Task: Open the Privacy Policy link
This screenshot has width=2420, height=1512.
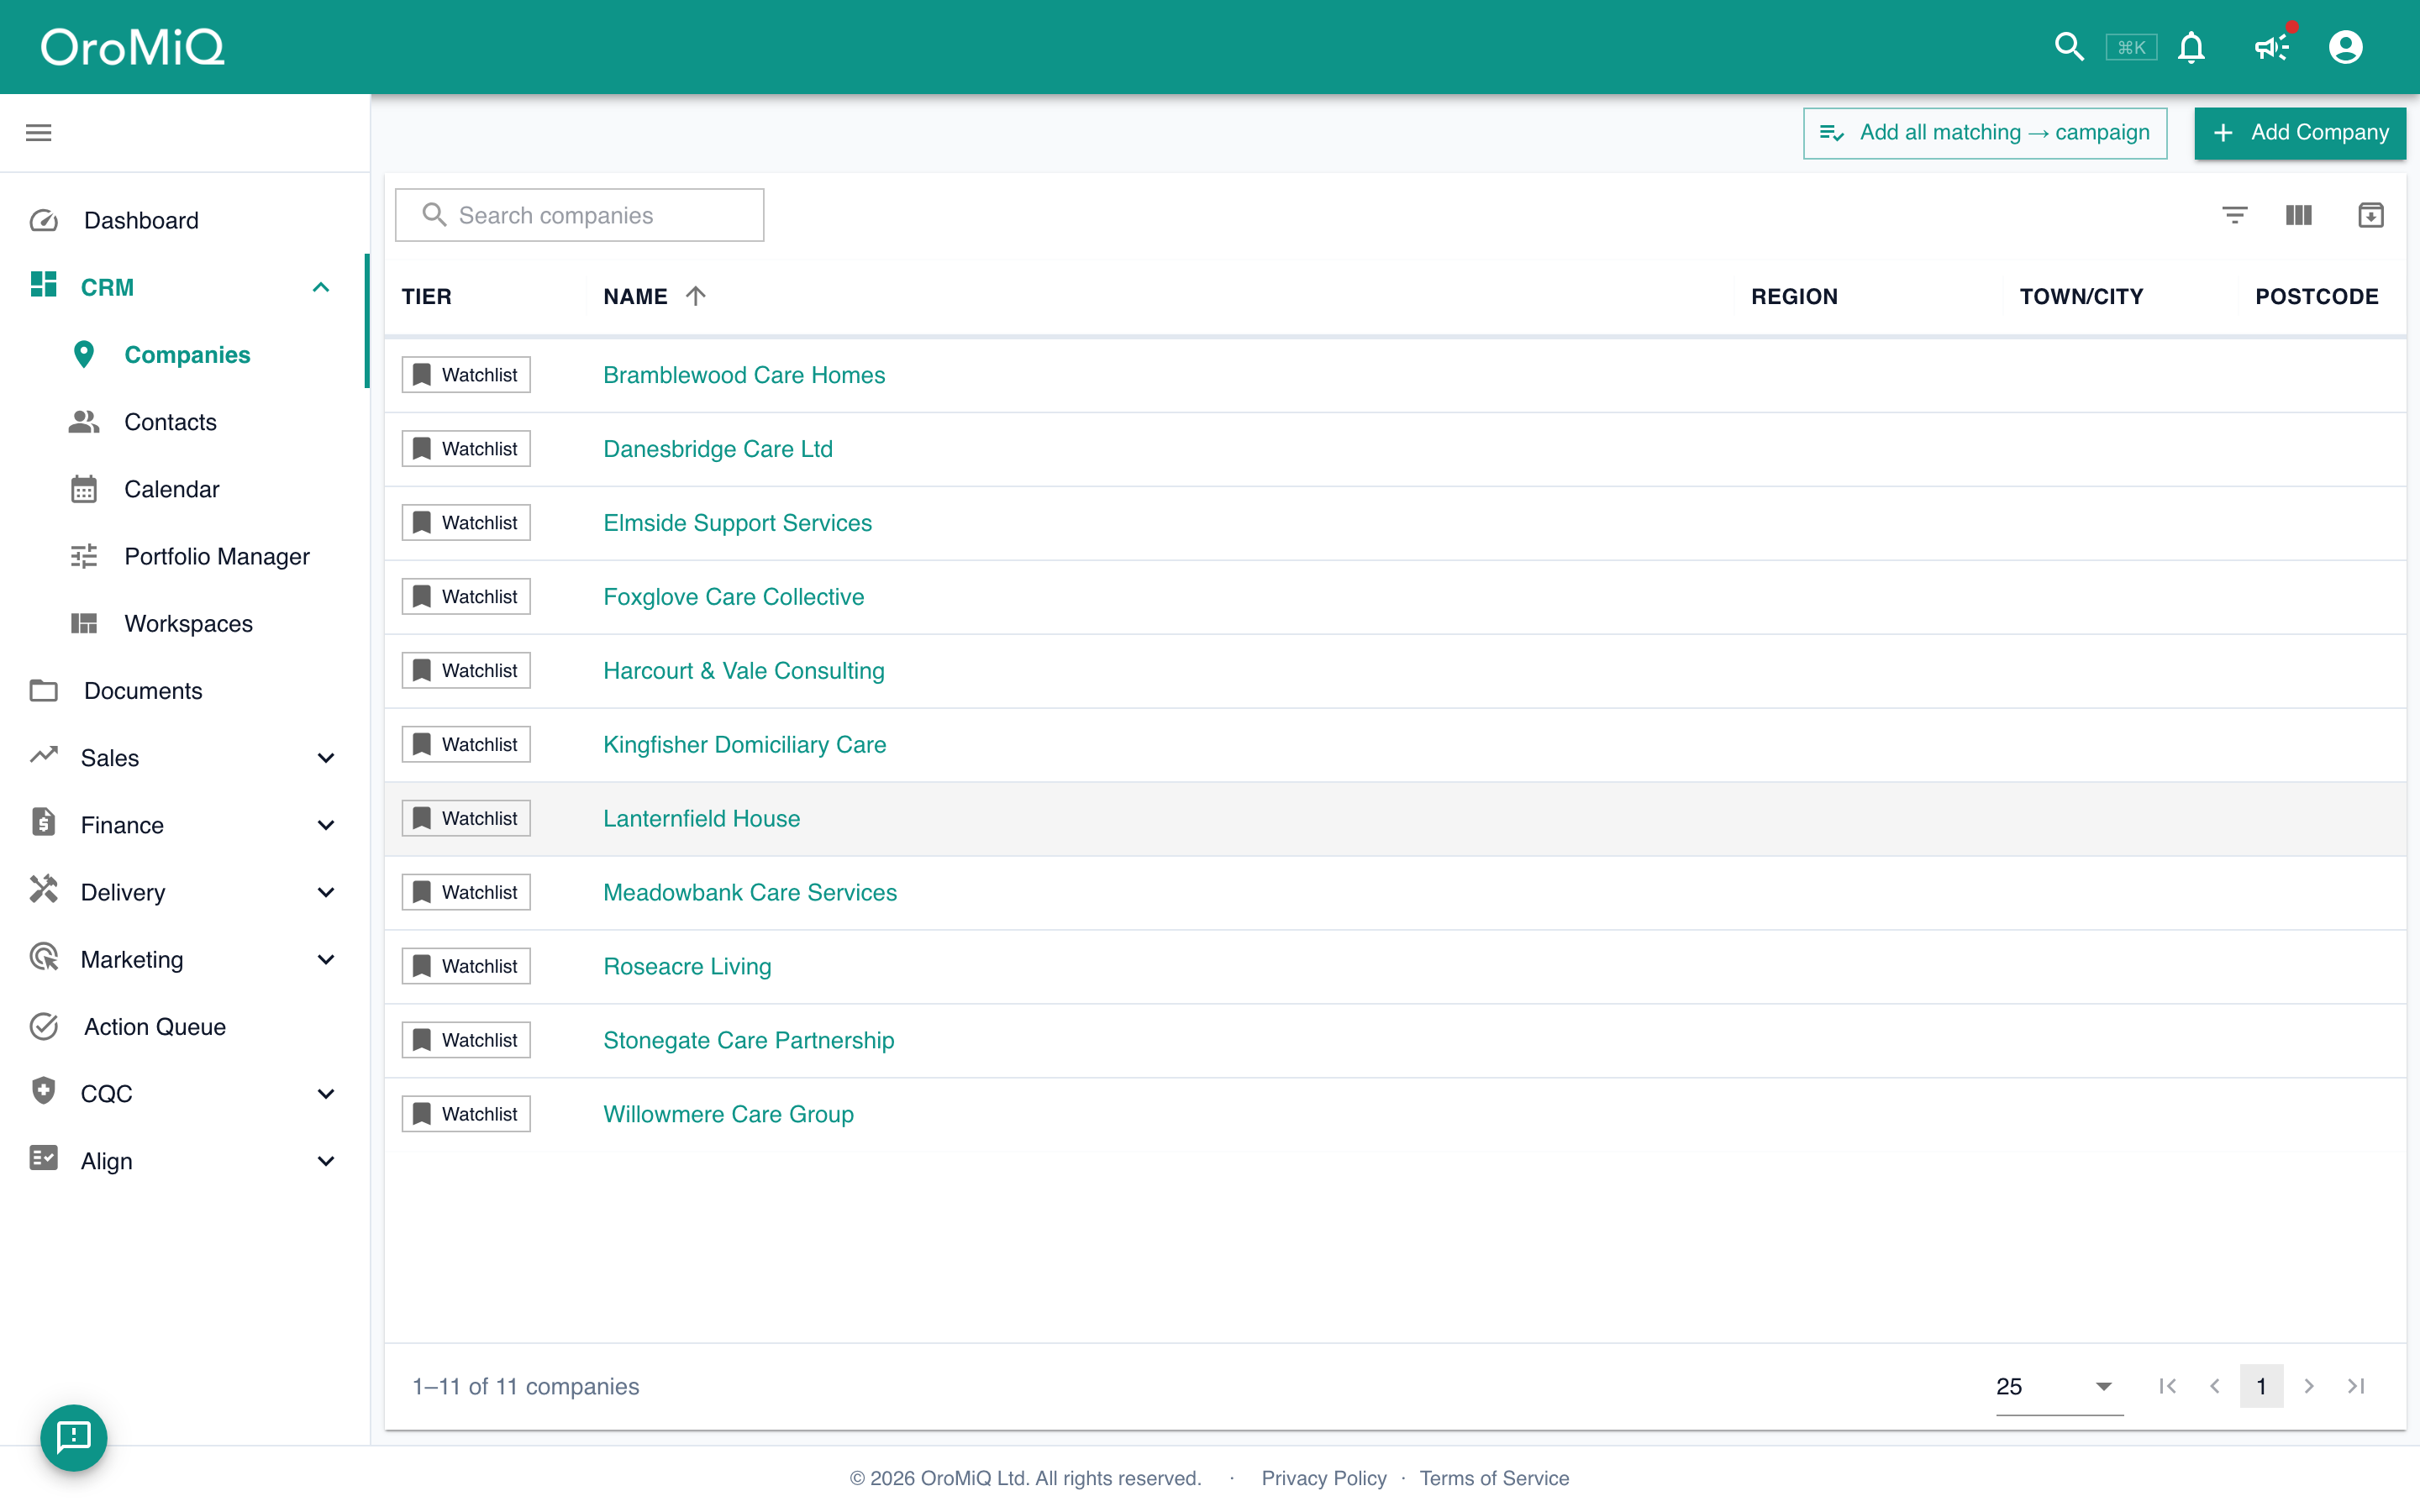Action: coord(1324,1478)
